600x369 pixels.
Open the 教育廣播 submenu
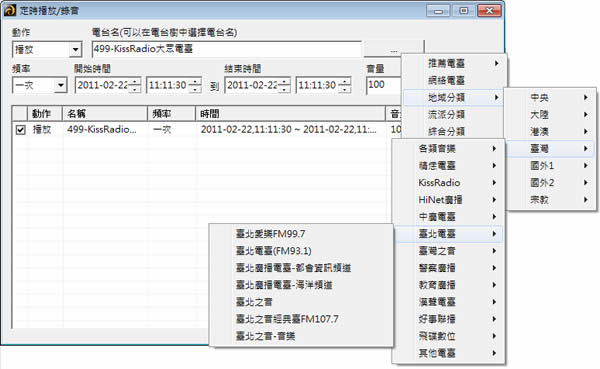(x=448, y=285)
